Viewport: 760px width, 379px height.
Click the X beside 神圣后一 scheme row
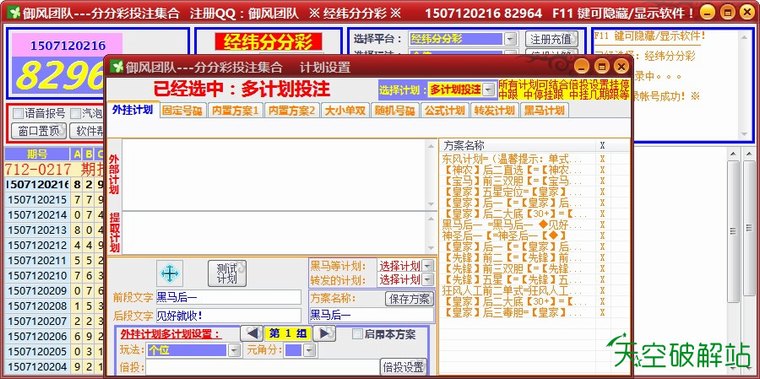[602, 236]
